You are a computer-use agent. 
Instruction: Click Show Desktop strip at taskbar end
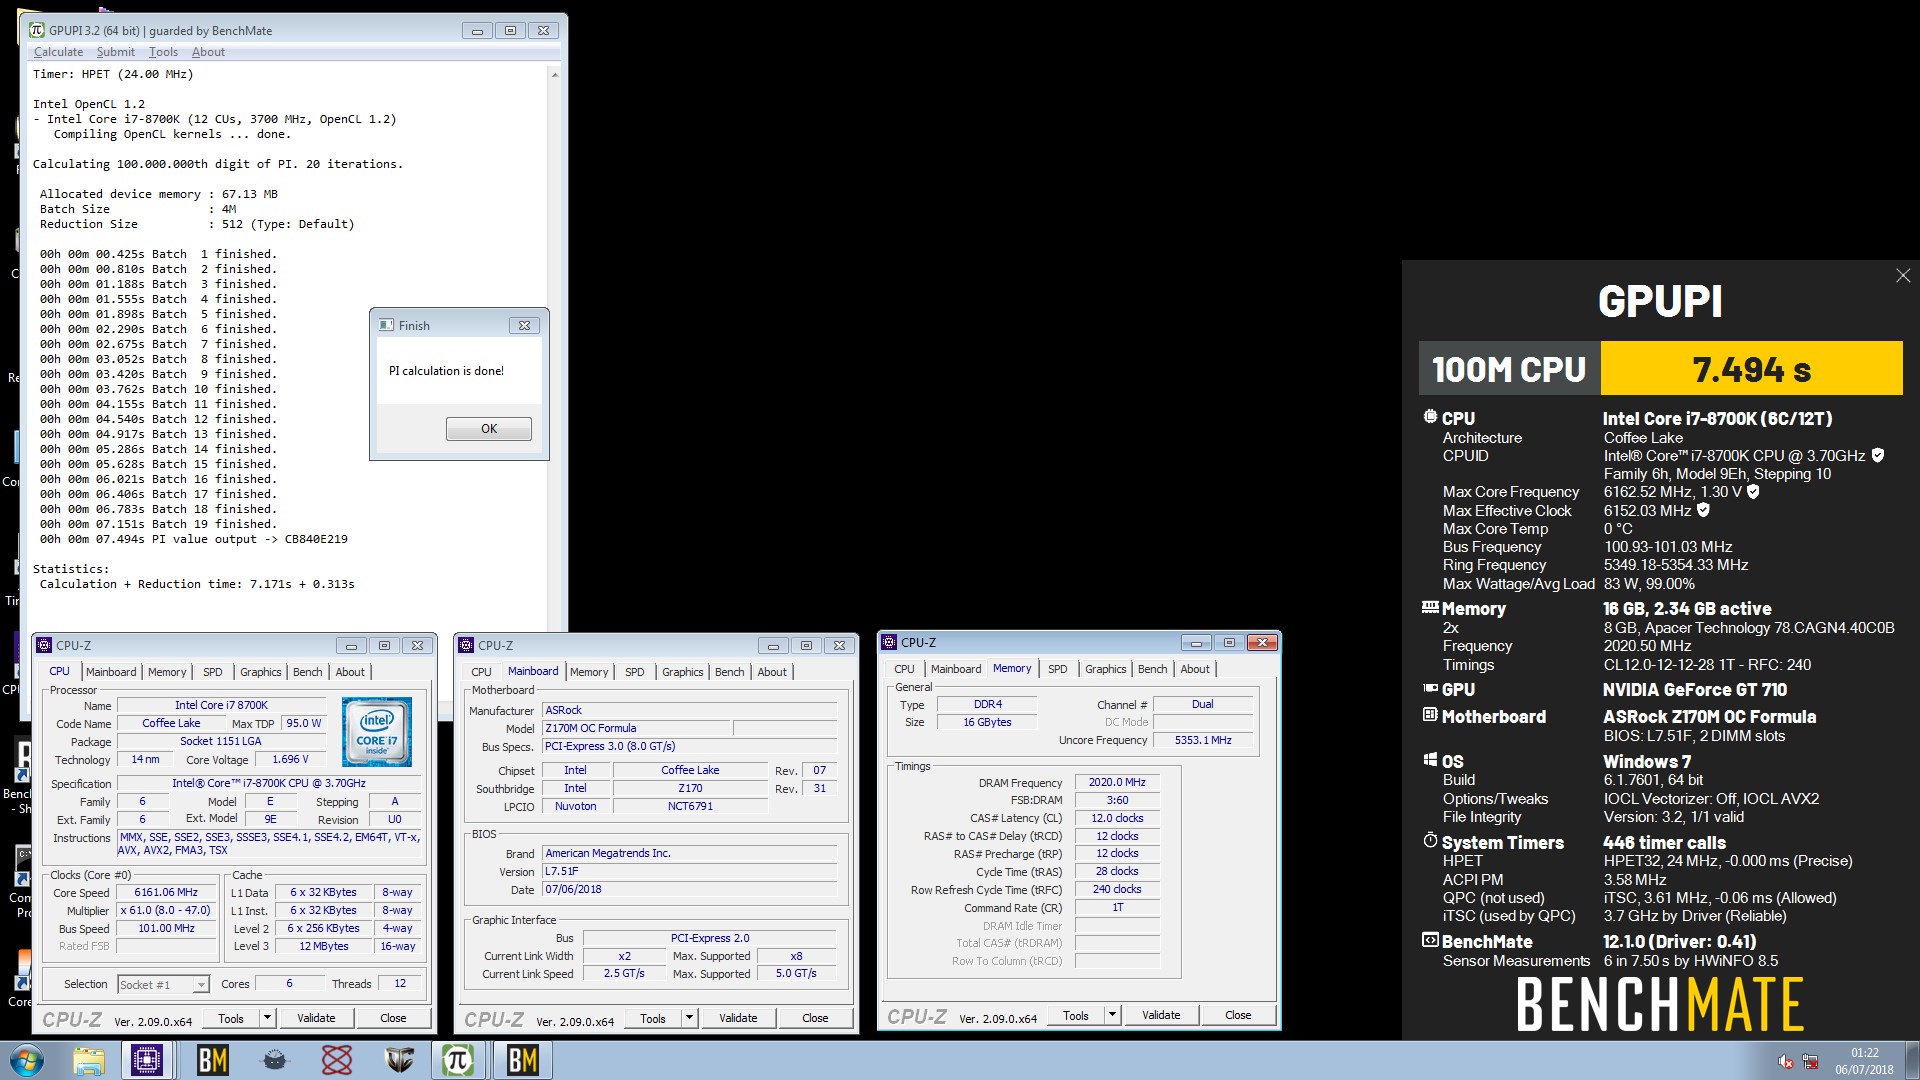(1912, 1060)
